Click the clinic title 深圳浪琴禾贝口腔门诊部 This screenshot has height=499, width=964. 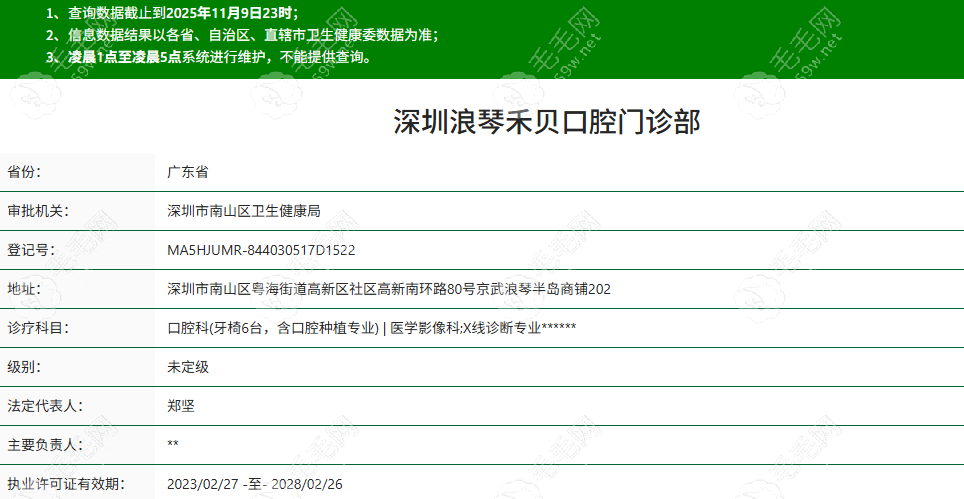click(546, 122)
